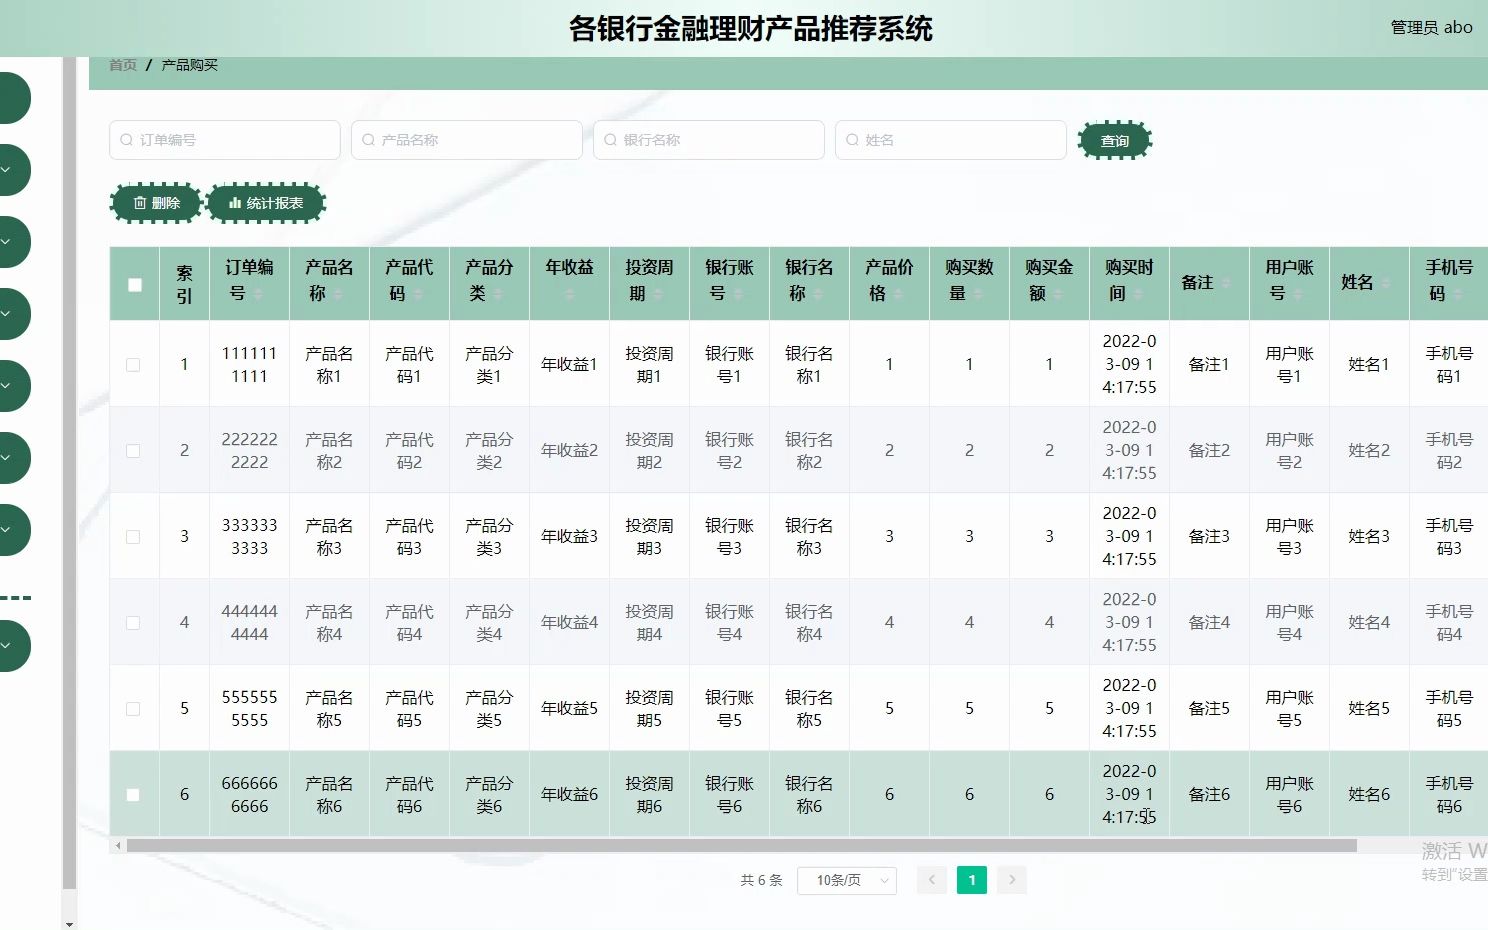Click the 投资周期5 cell

pos(649,709)
